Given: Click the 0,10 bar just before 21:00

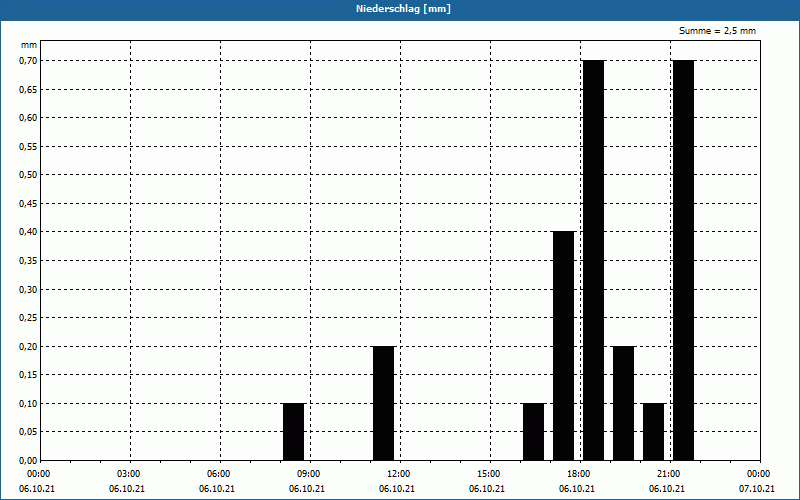Looking at the screenshot, I should [x=654, y=432].
